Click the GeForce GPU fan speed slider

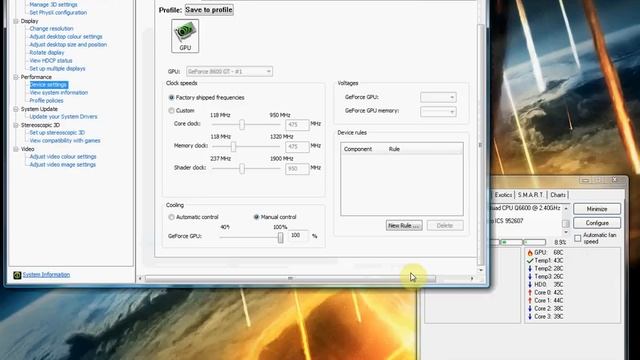point(280,237)
